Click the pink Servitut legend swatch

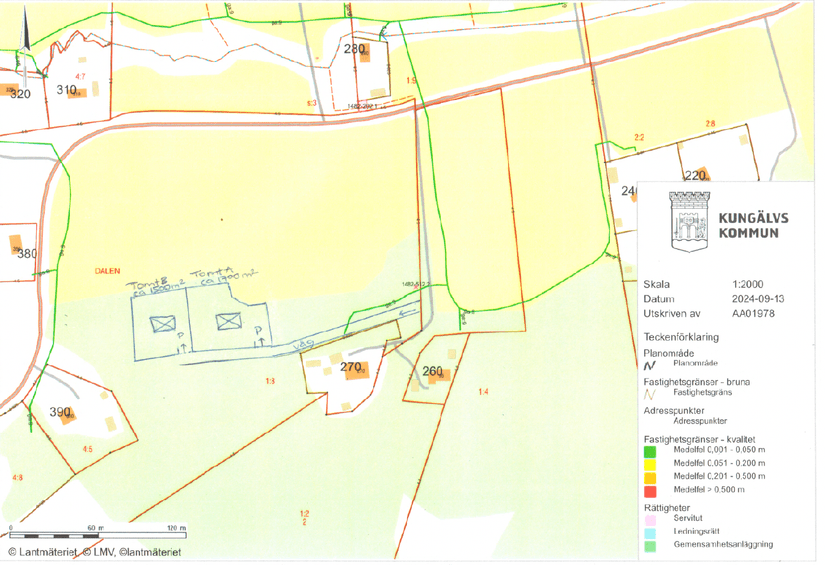tap(650, 520)
